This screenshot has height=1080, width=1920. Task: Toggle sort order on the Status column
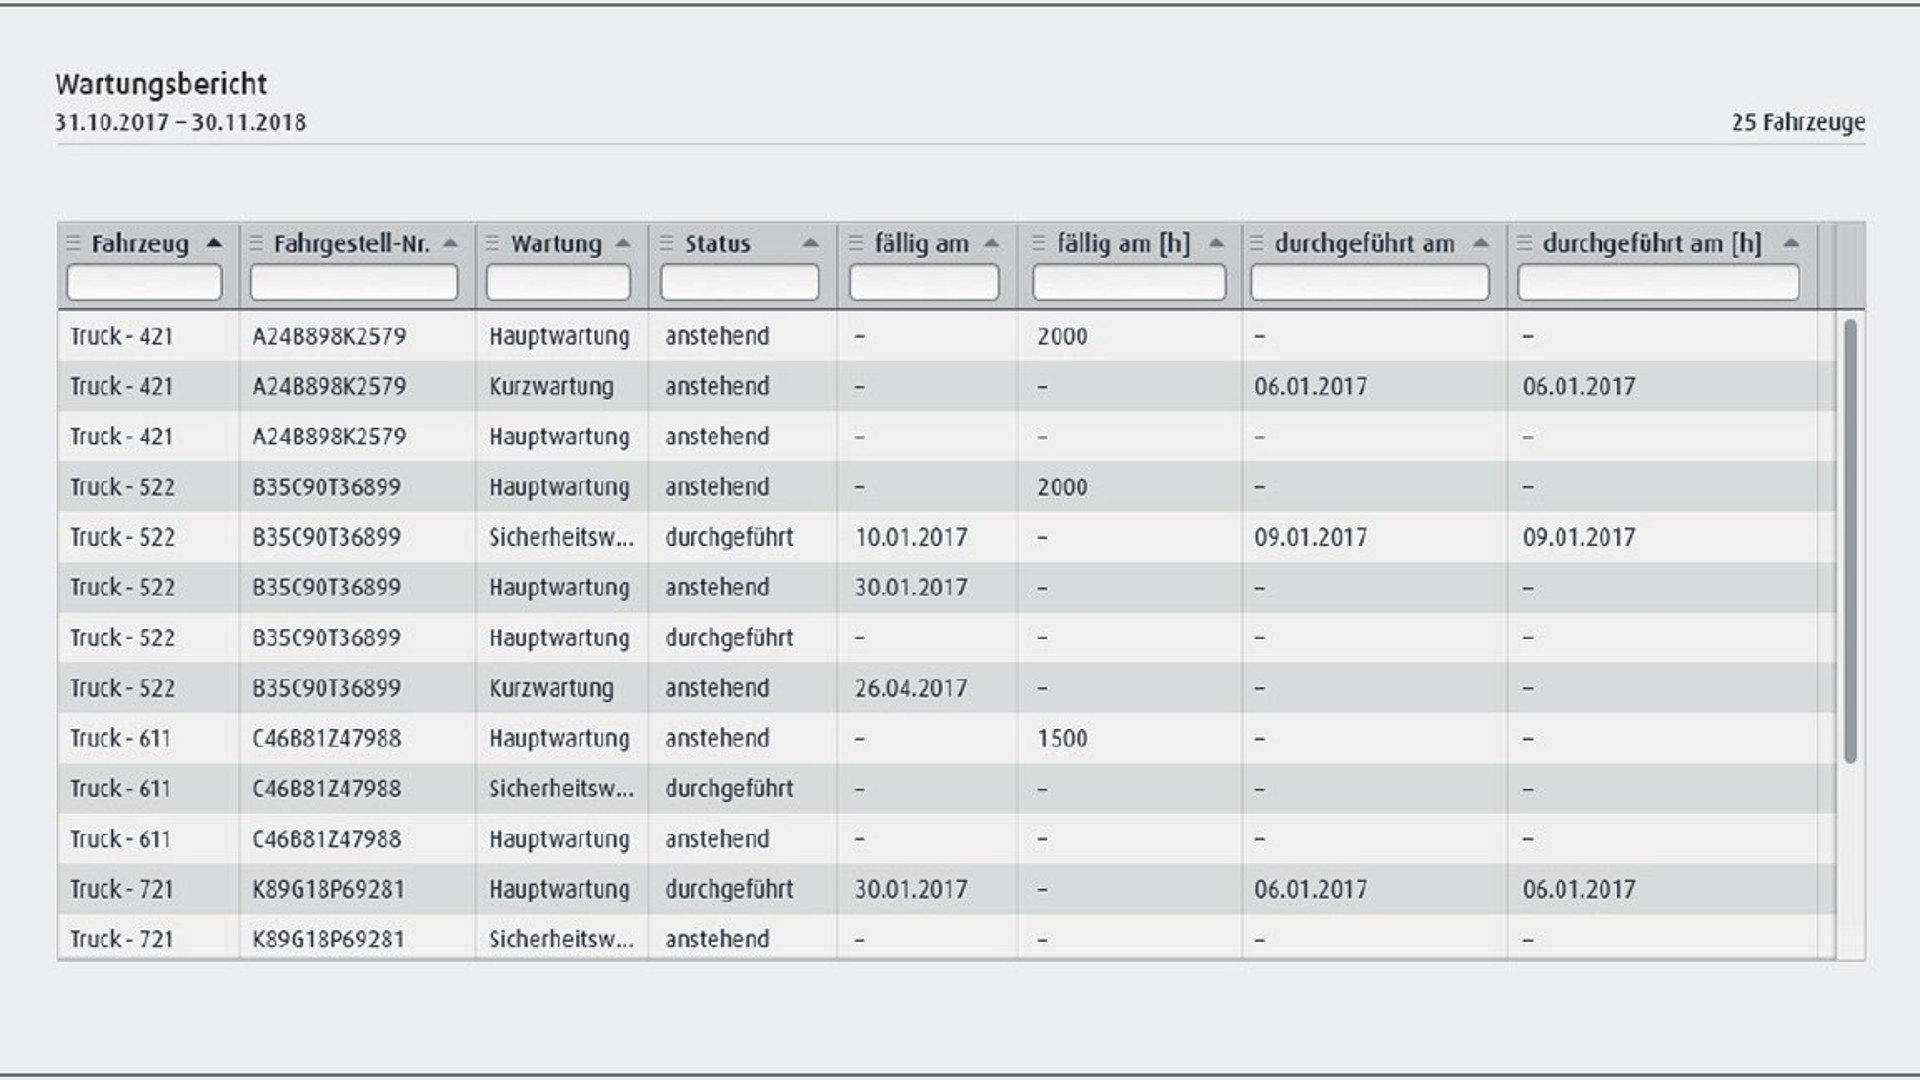point(810,242)
